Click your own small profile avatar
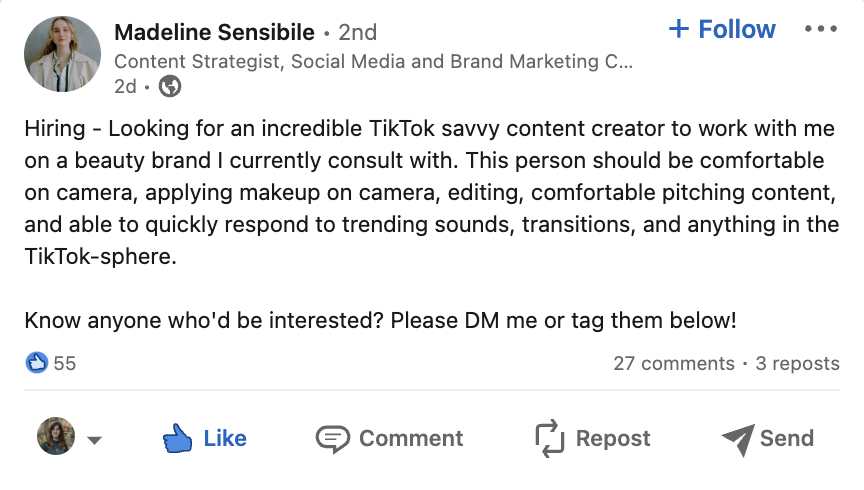The width and height of the screenshot is (864, 490). (x=55, y=437)
